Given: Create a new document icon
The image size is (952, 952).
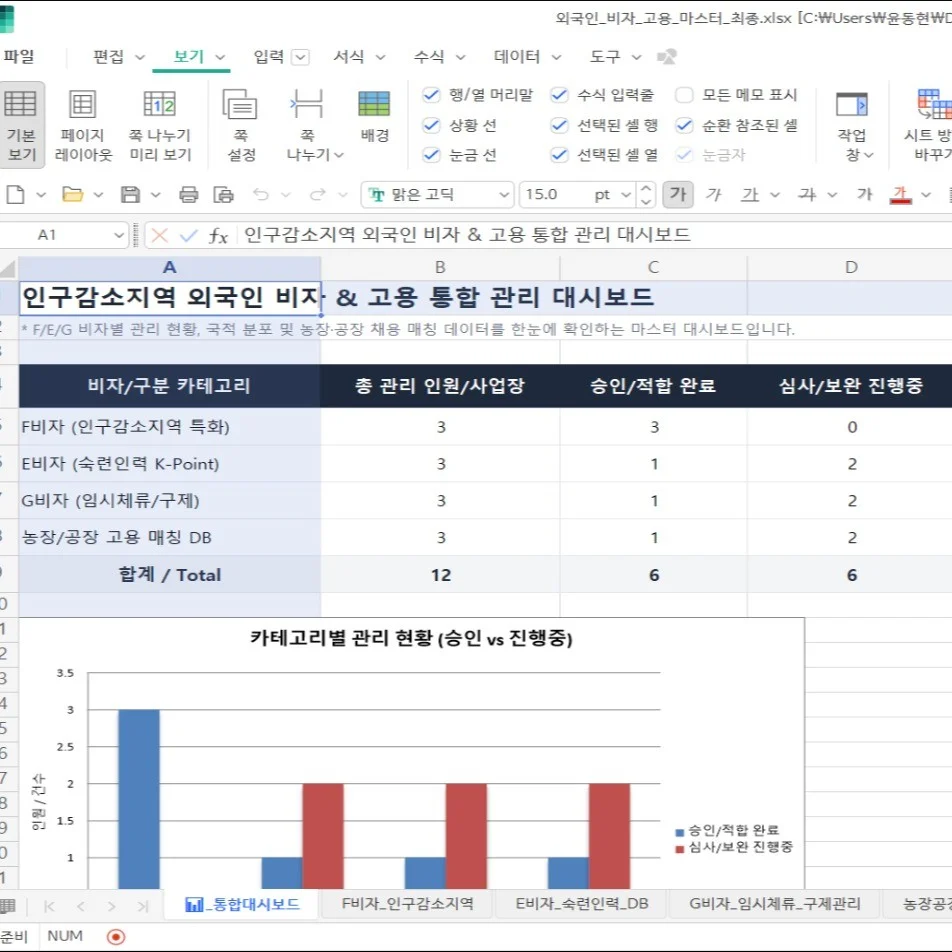Looking at the screenshot, I should (x=15, y=195).
